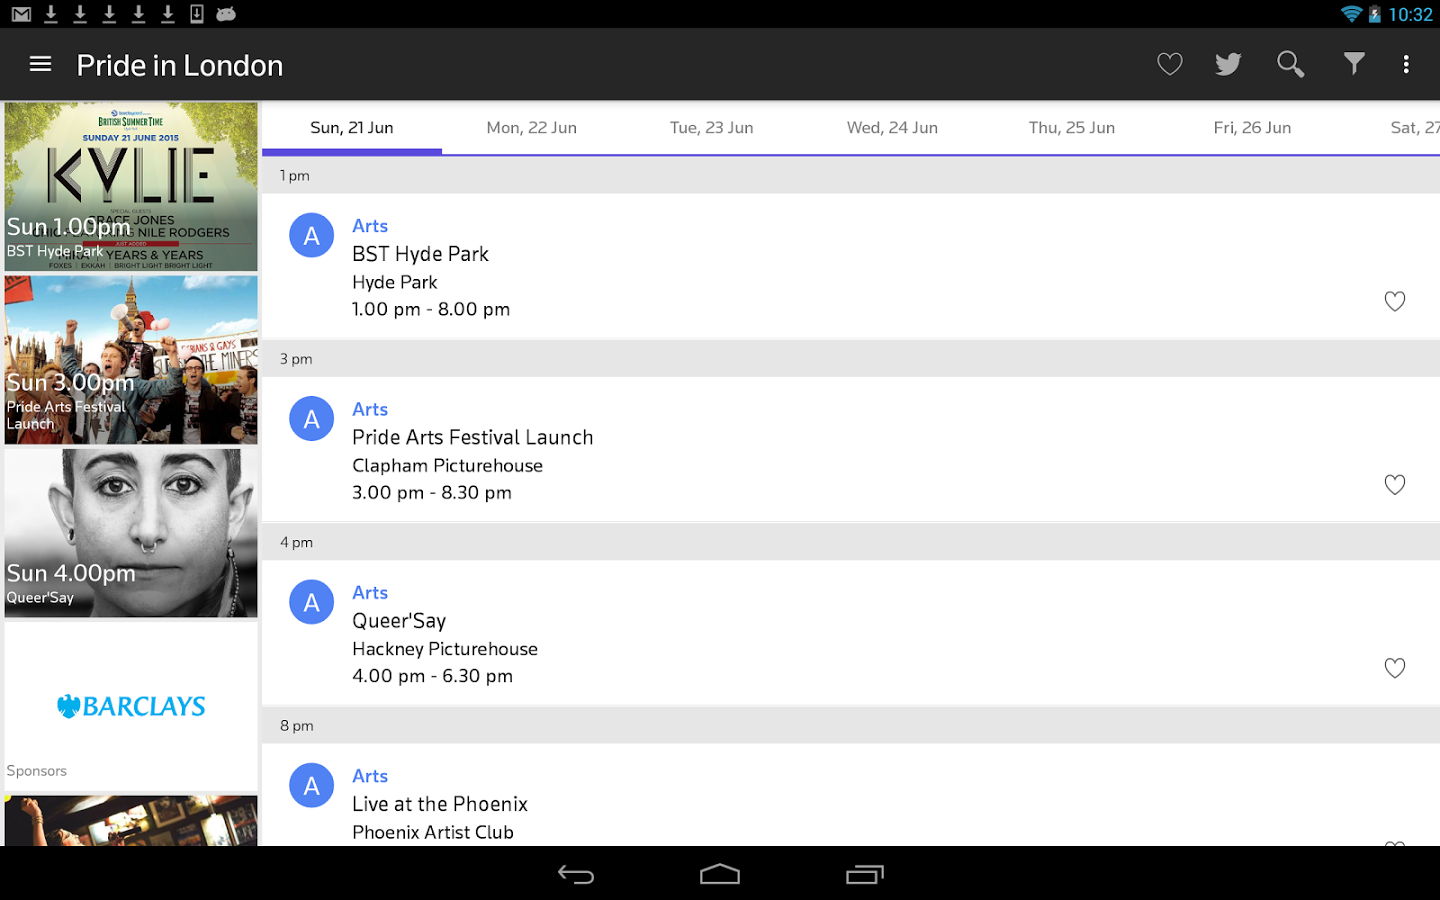1440x900 pixels.
Task: Tap the Clapham Picturehouse venue text
Action: coord(448,465)
